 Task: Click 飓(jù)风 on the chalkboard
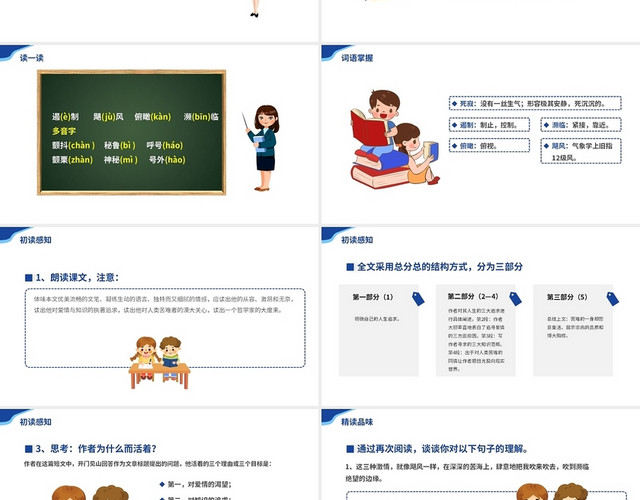click(108, 117)
